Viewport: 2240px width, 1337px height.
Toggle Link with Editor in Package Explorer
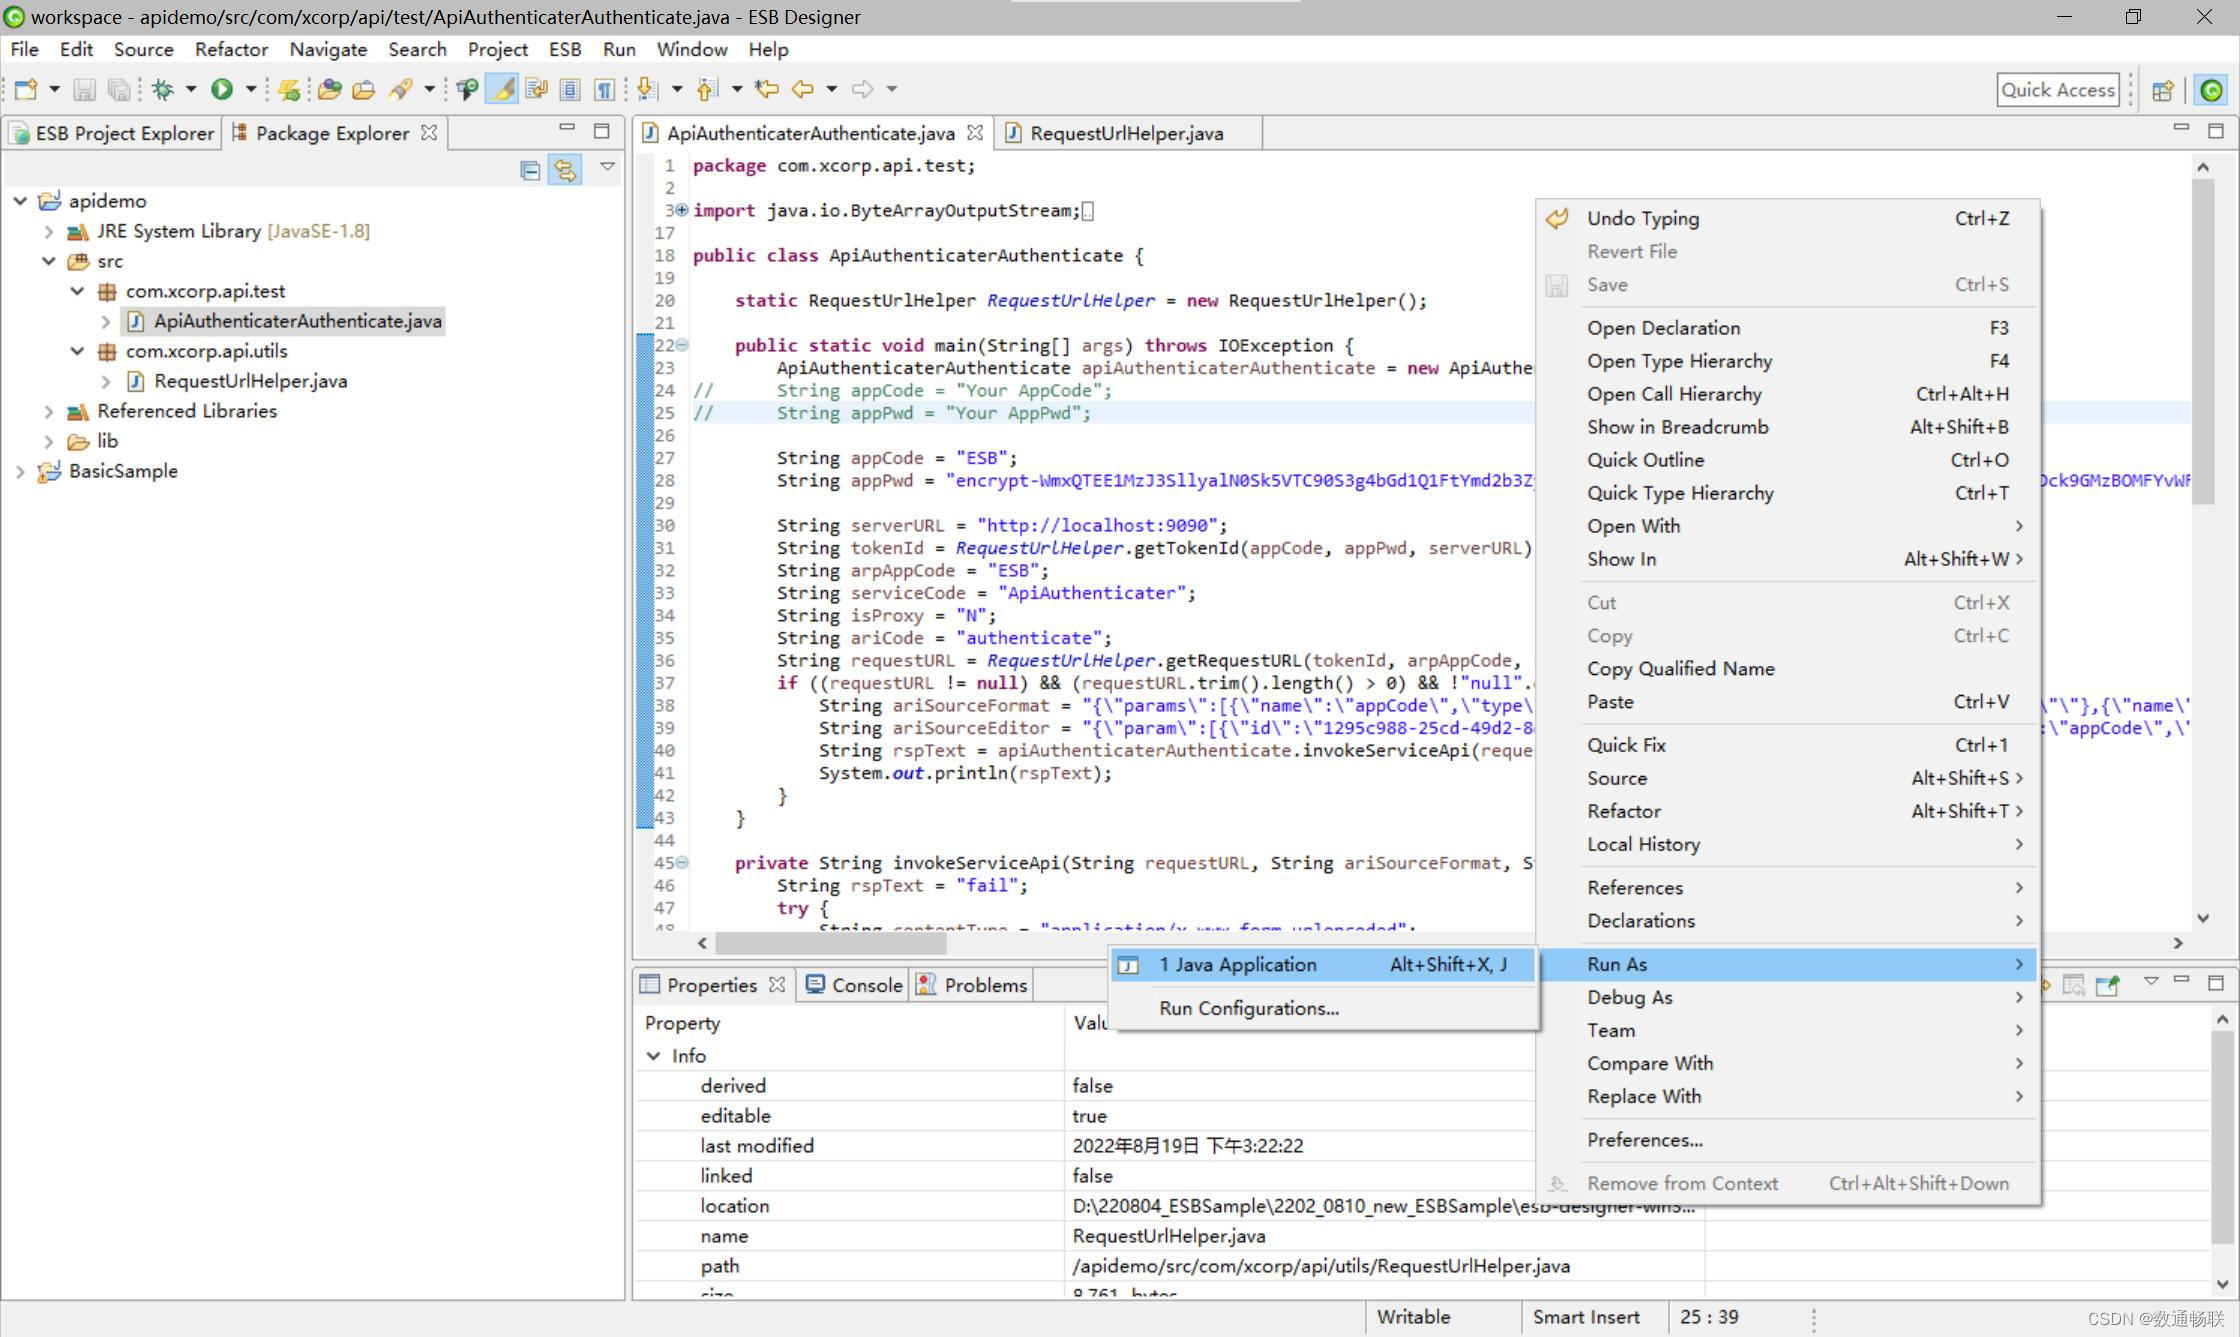[565, 170]
